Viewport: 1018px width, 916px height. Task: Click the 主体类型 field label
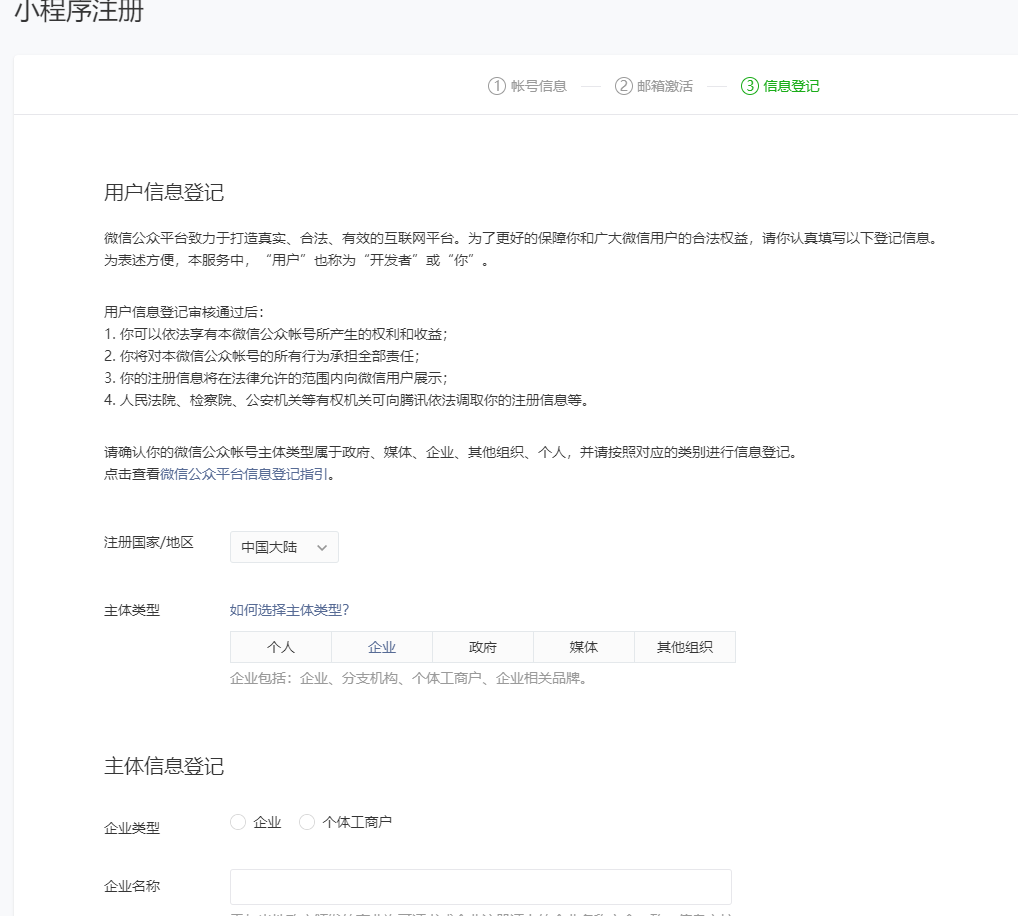click(x=132, y=610)
